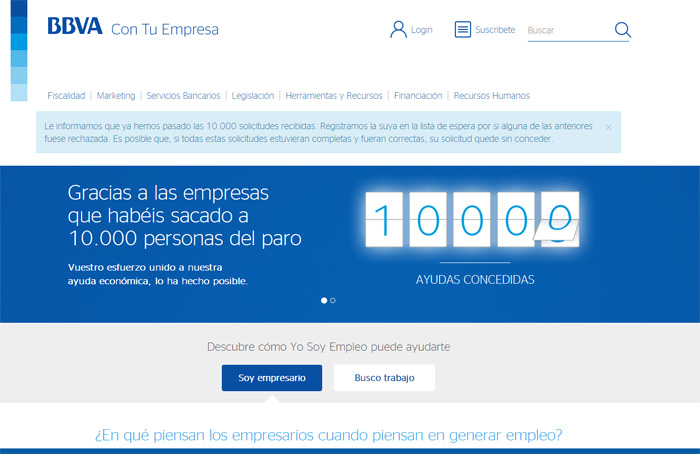The height and width of the screenshot is (454, 700).
Task: Open Herramientas y Recursos menu item
Action: click(x=333, y=96)
